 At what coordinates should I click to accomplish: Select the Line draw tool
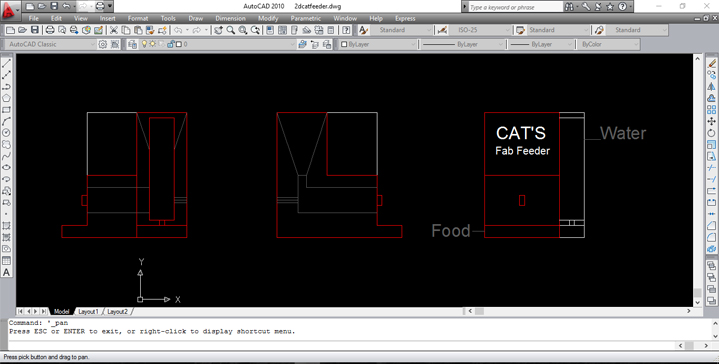coord(6,63)
